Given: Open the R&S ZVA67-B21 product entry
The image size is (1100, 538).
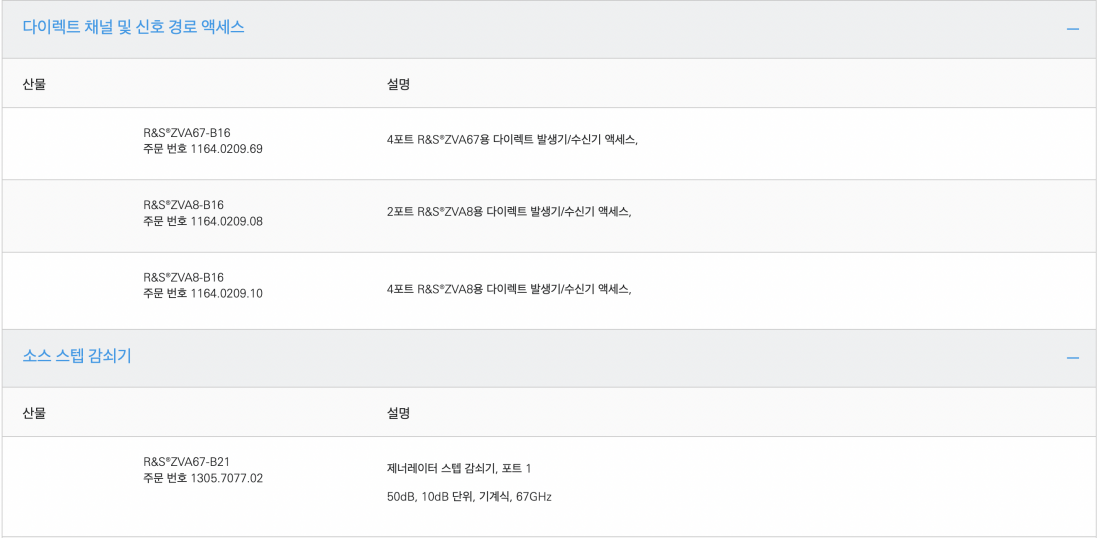Looking at the screenshot, I should [187, 462].
